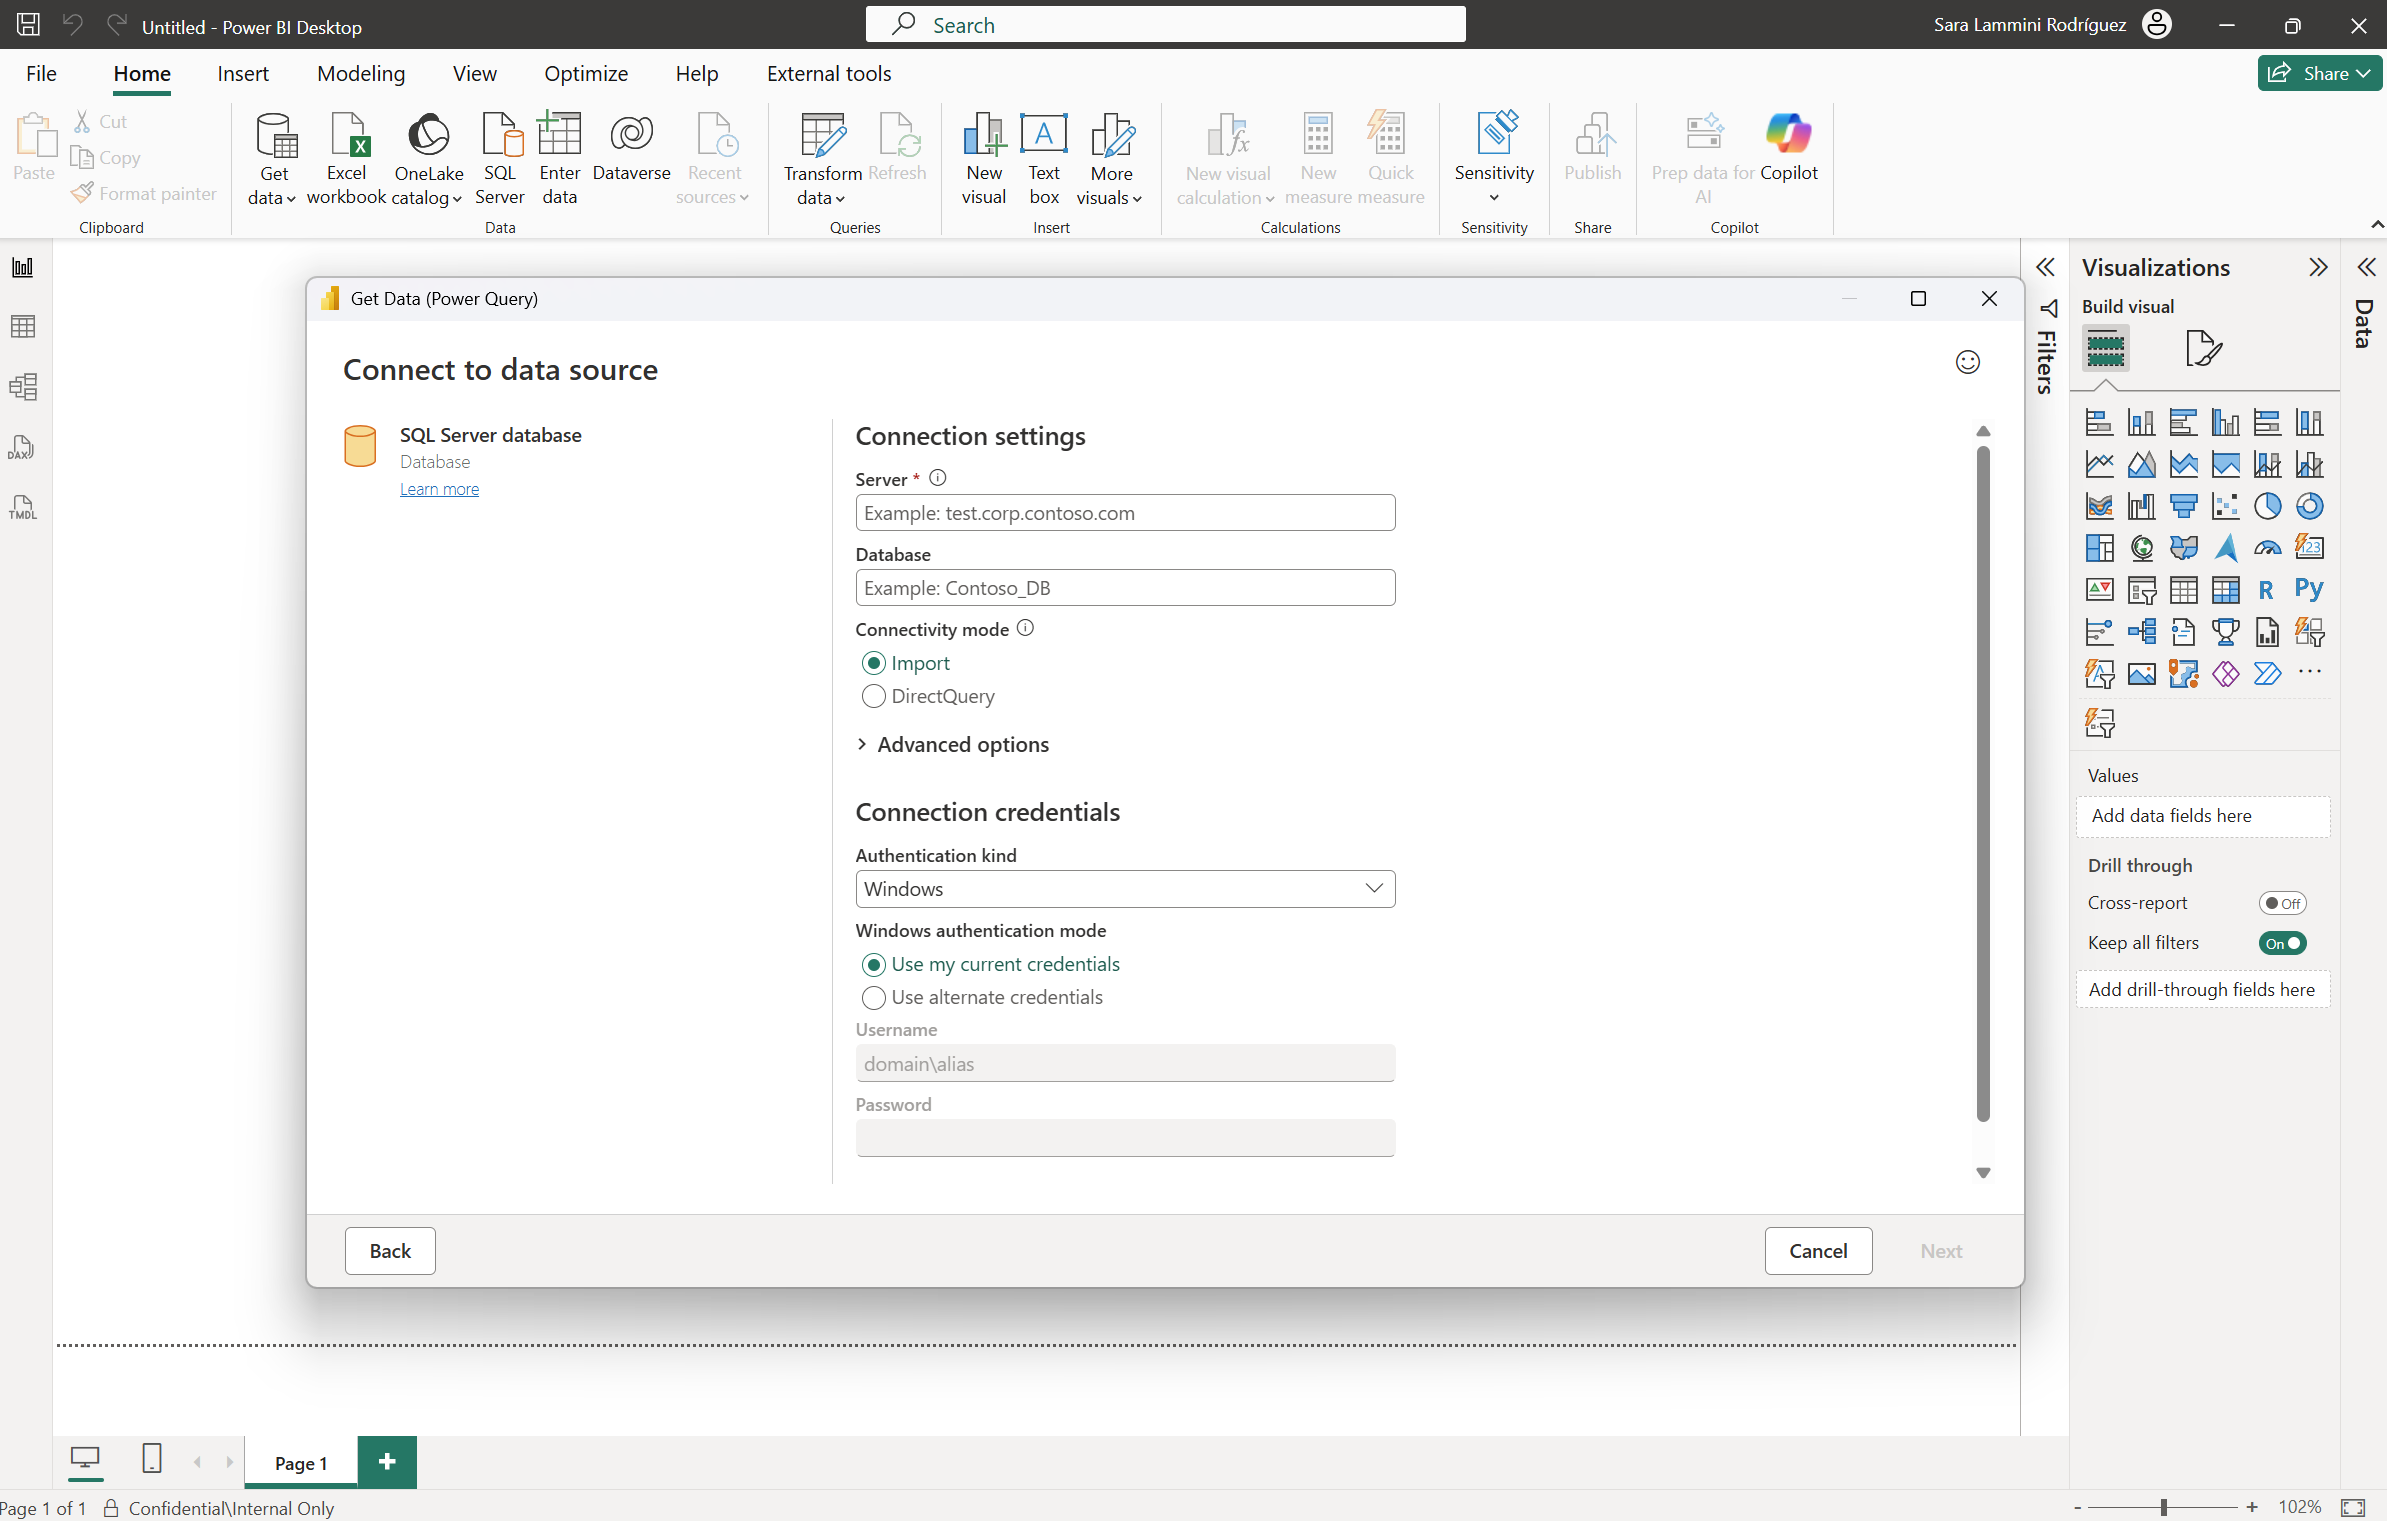The image size is (2387, 1521).
Task: Open the File menu
Action: [x=41, y=73]
